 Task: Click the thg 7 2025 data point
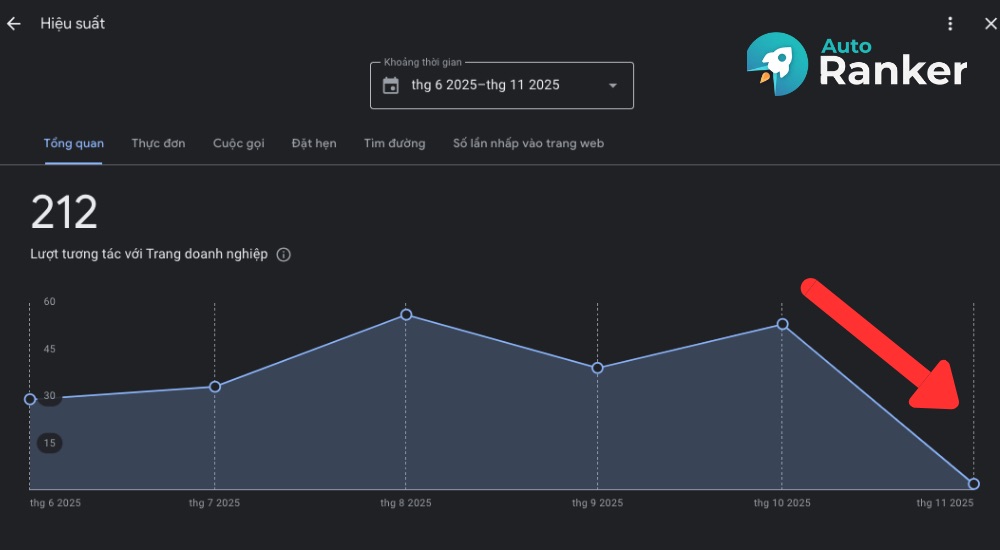[215, 387]
